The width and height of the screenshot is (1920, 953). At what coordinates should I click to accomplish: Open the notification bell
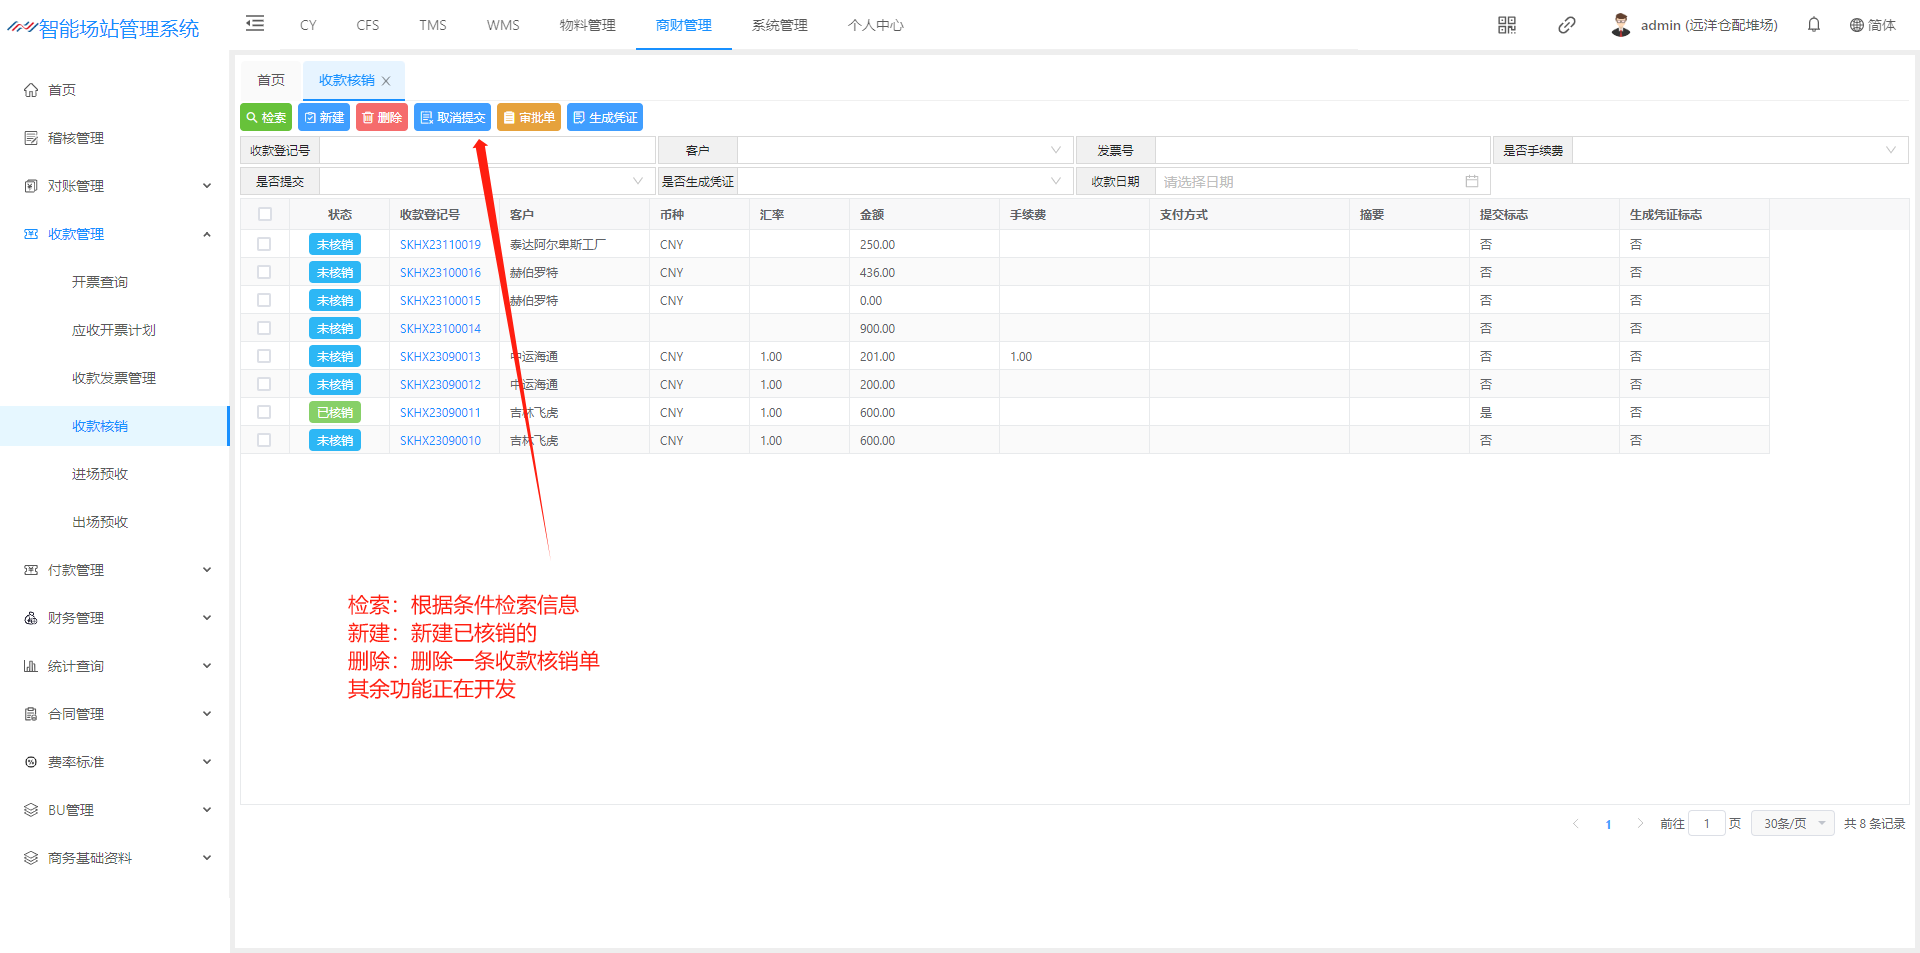click(x=1813, y=25)
